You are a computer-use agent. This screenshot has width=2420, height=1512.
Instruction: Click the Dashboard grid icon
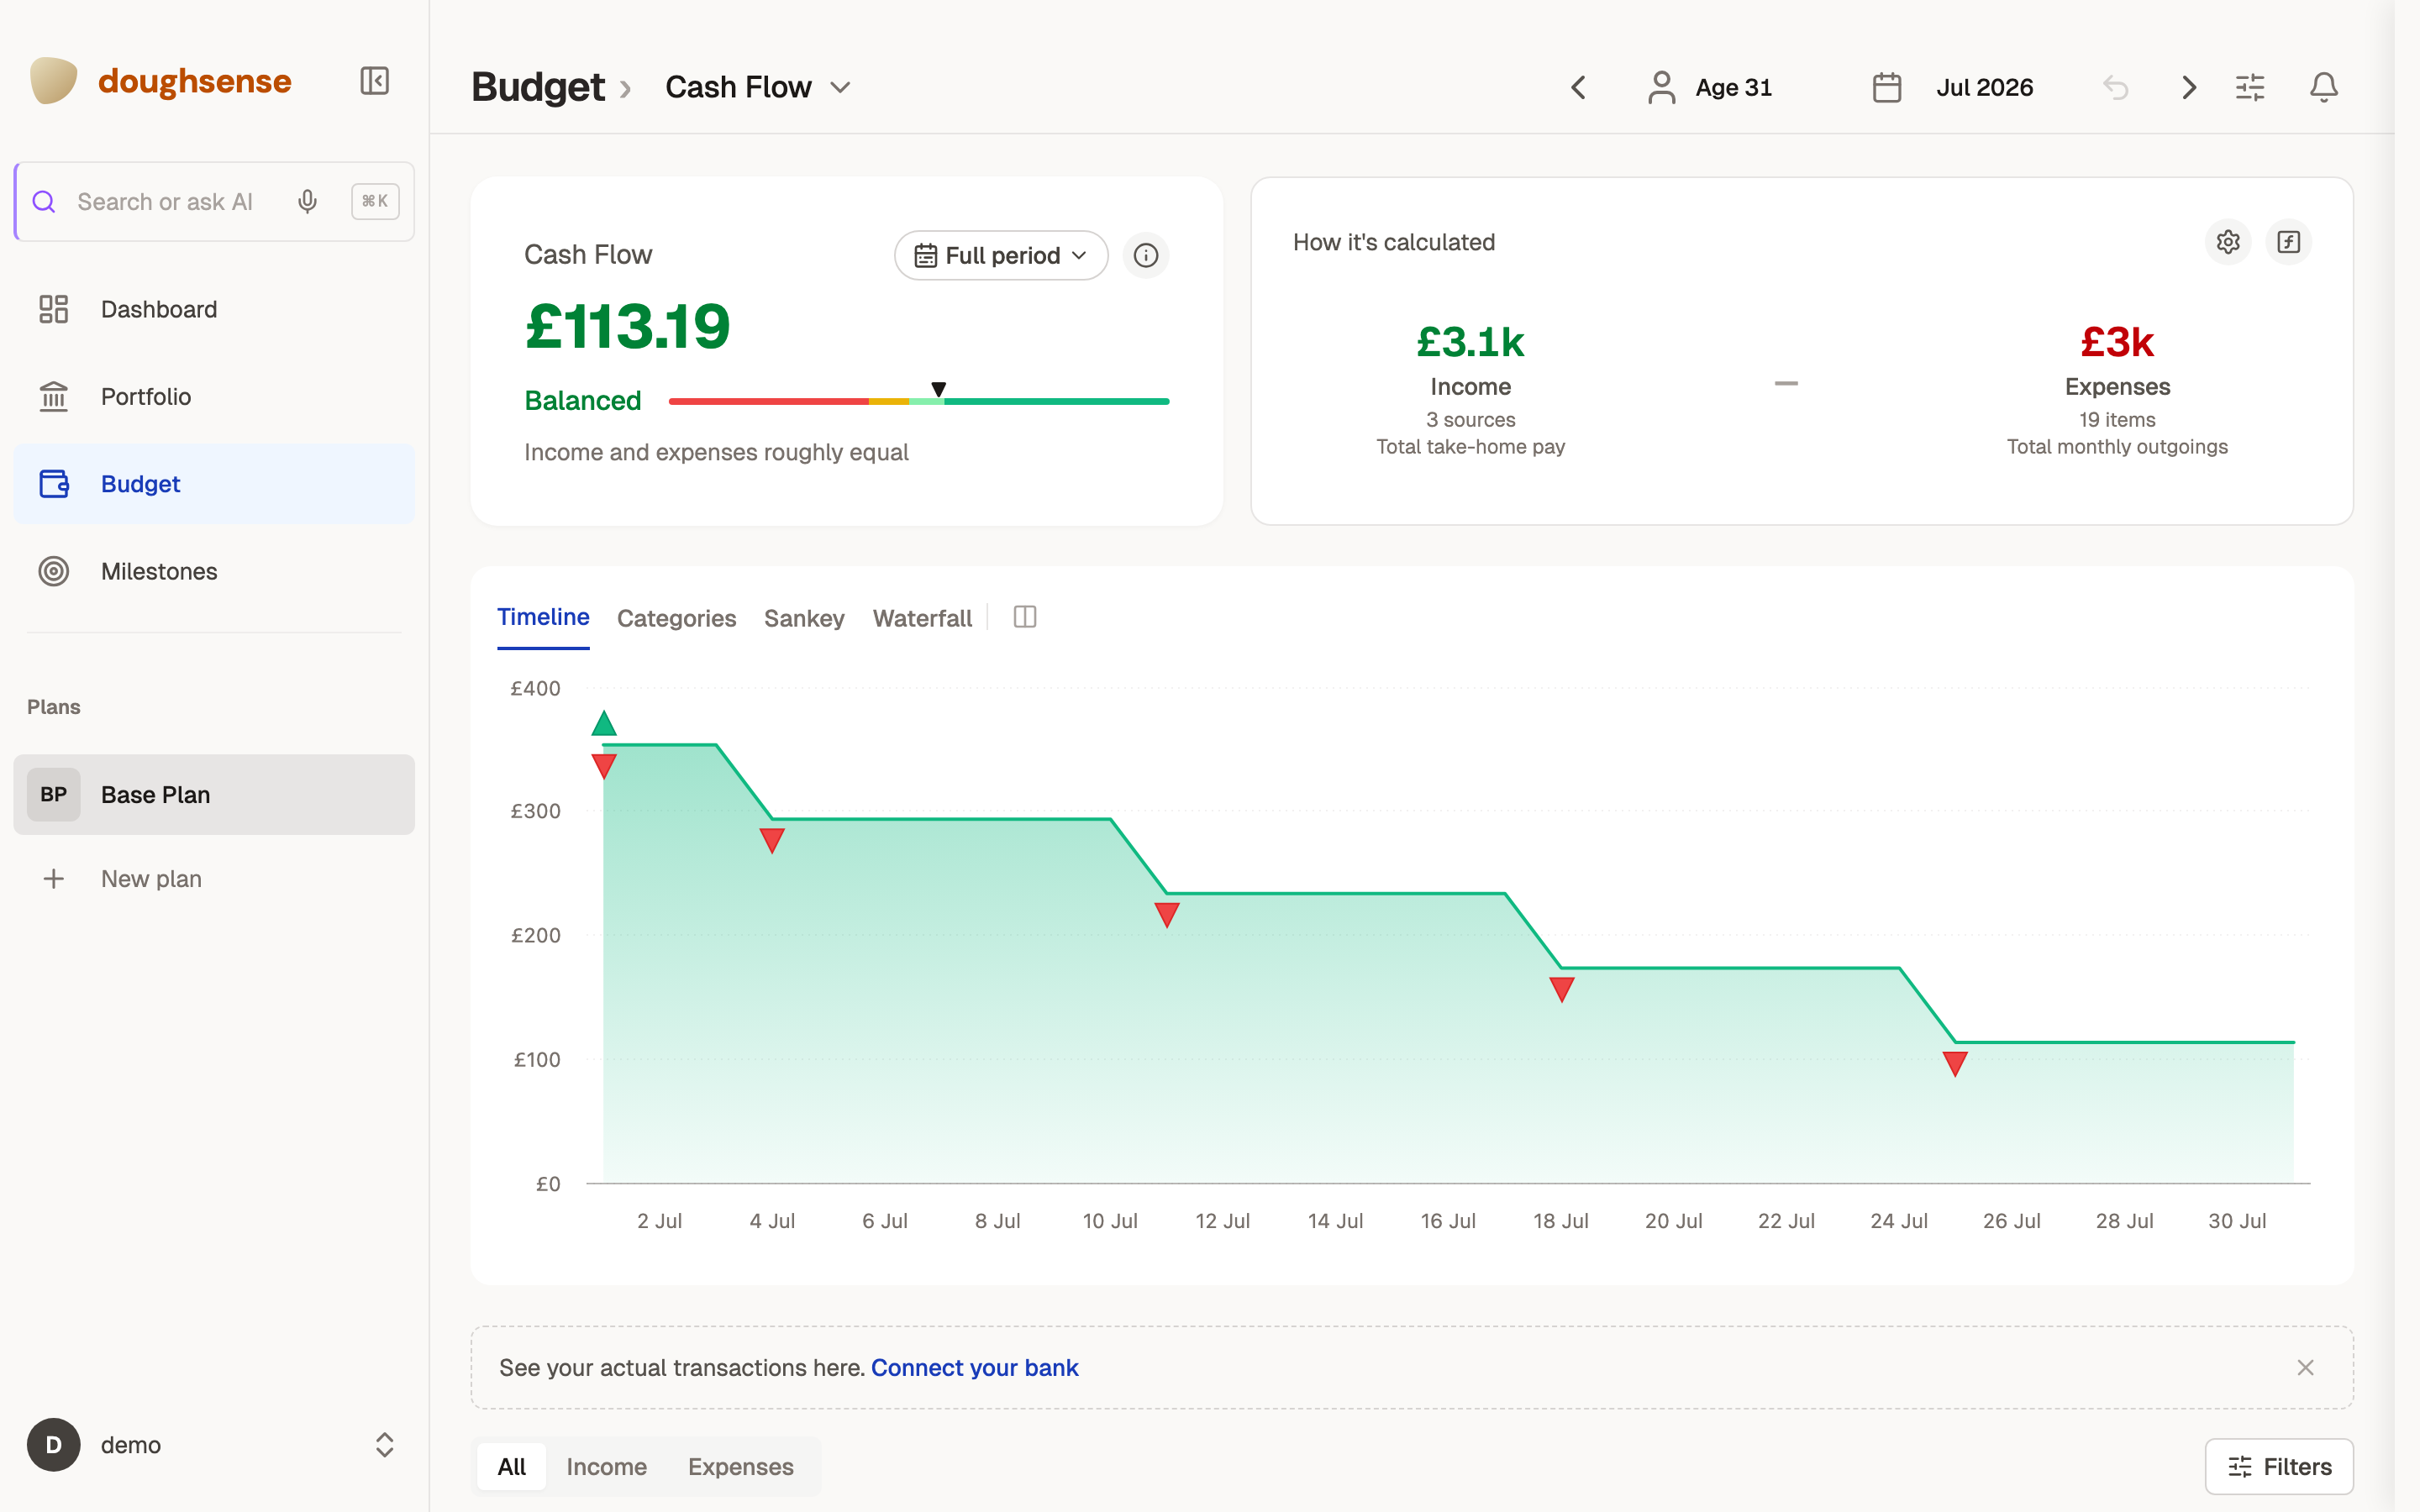(54, 309)
